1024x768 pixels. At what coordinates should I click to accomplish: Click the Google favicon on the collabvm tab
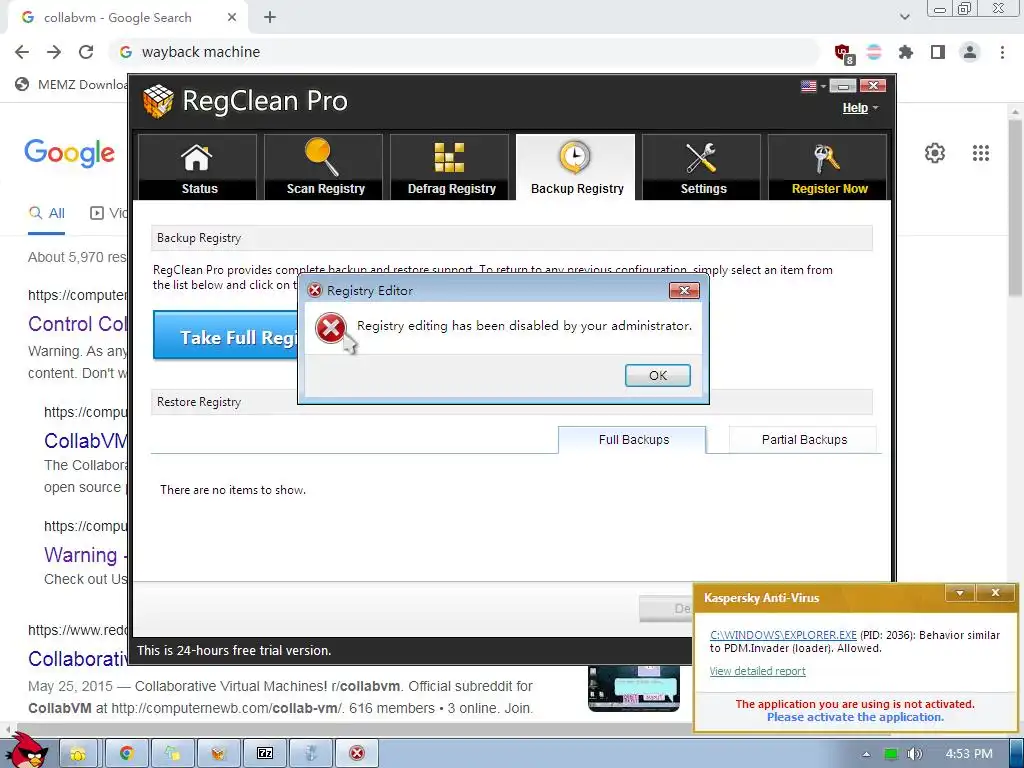pos(27,18)
